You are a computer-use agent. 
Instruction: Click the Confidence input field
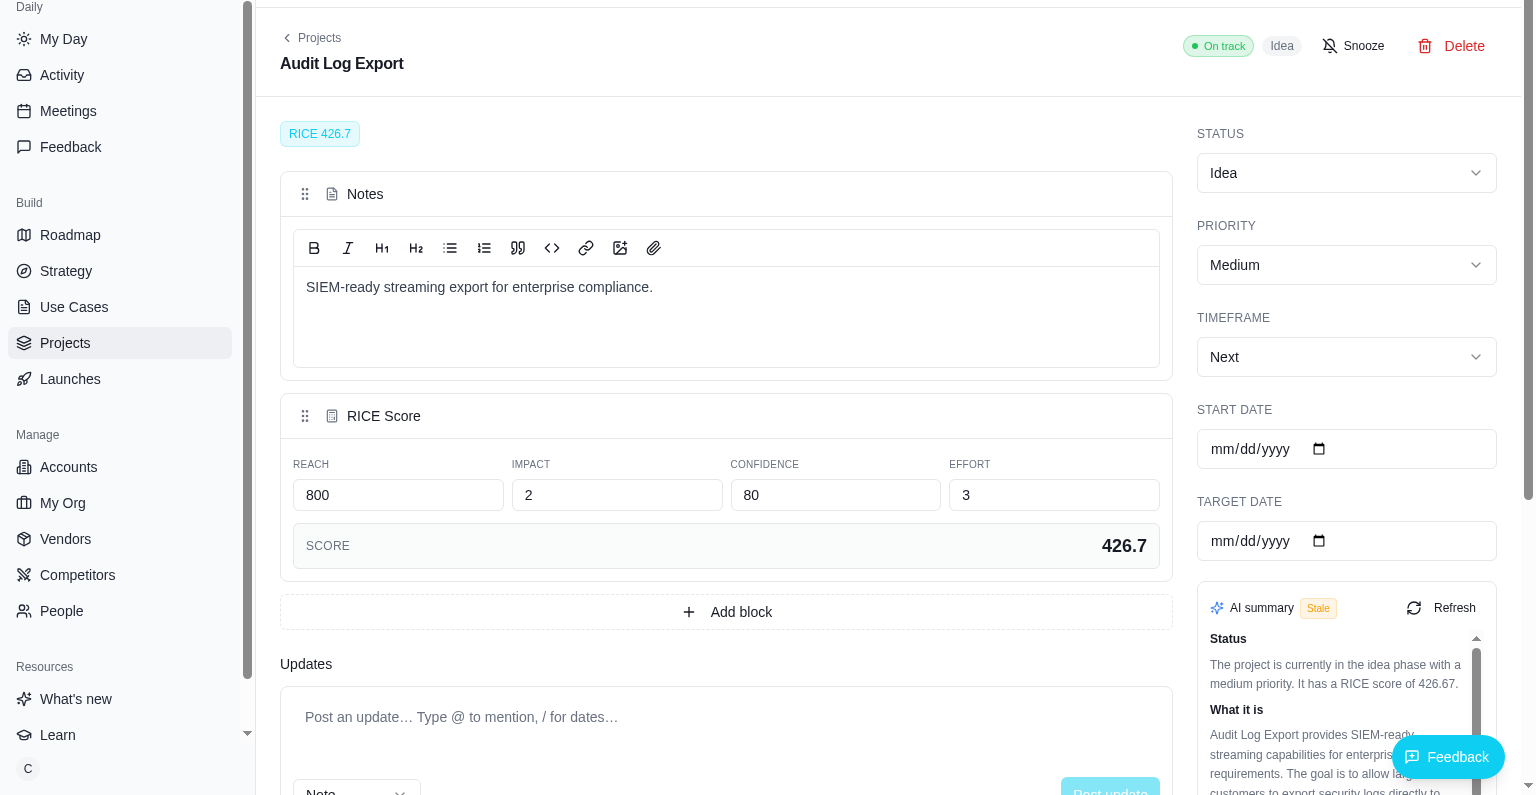836,495
